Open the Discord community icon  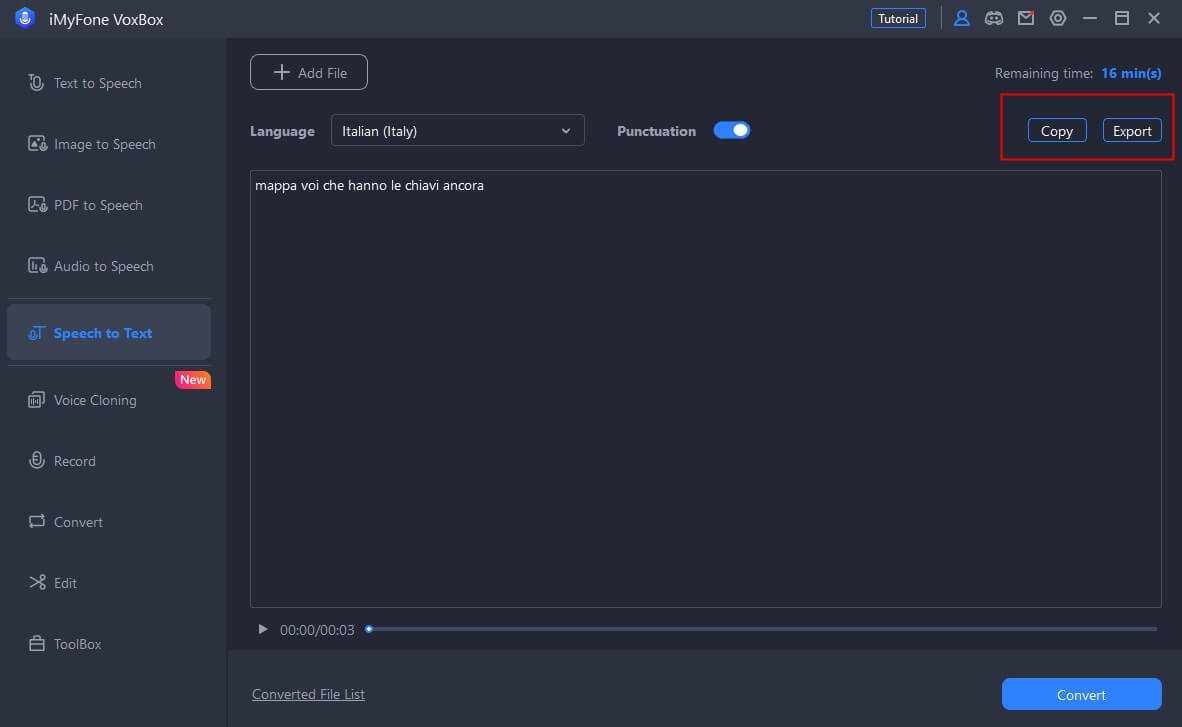click(994, 18)
